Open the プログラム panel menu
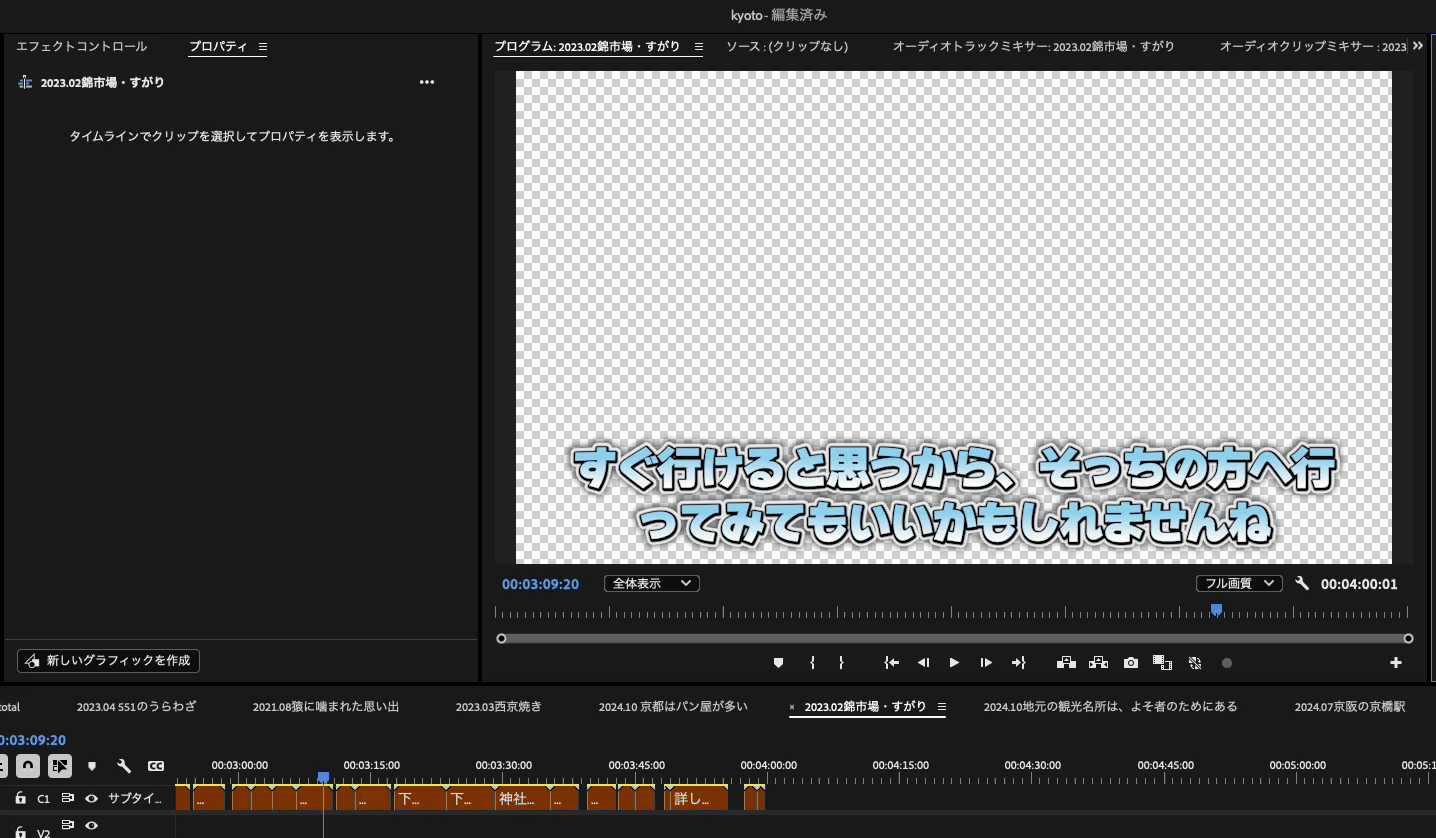The width and height of the screenshot is (1436, 838). point(698,47)
